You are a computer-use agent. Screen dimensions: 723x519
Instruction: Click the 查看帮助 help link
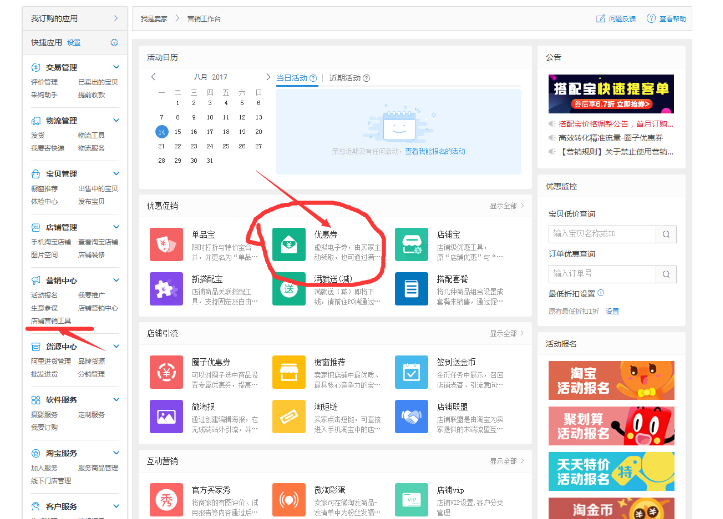[x=666, y=19]
